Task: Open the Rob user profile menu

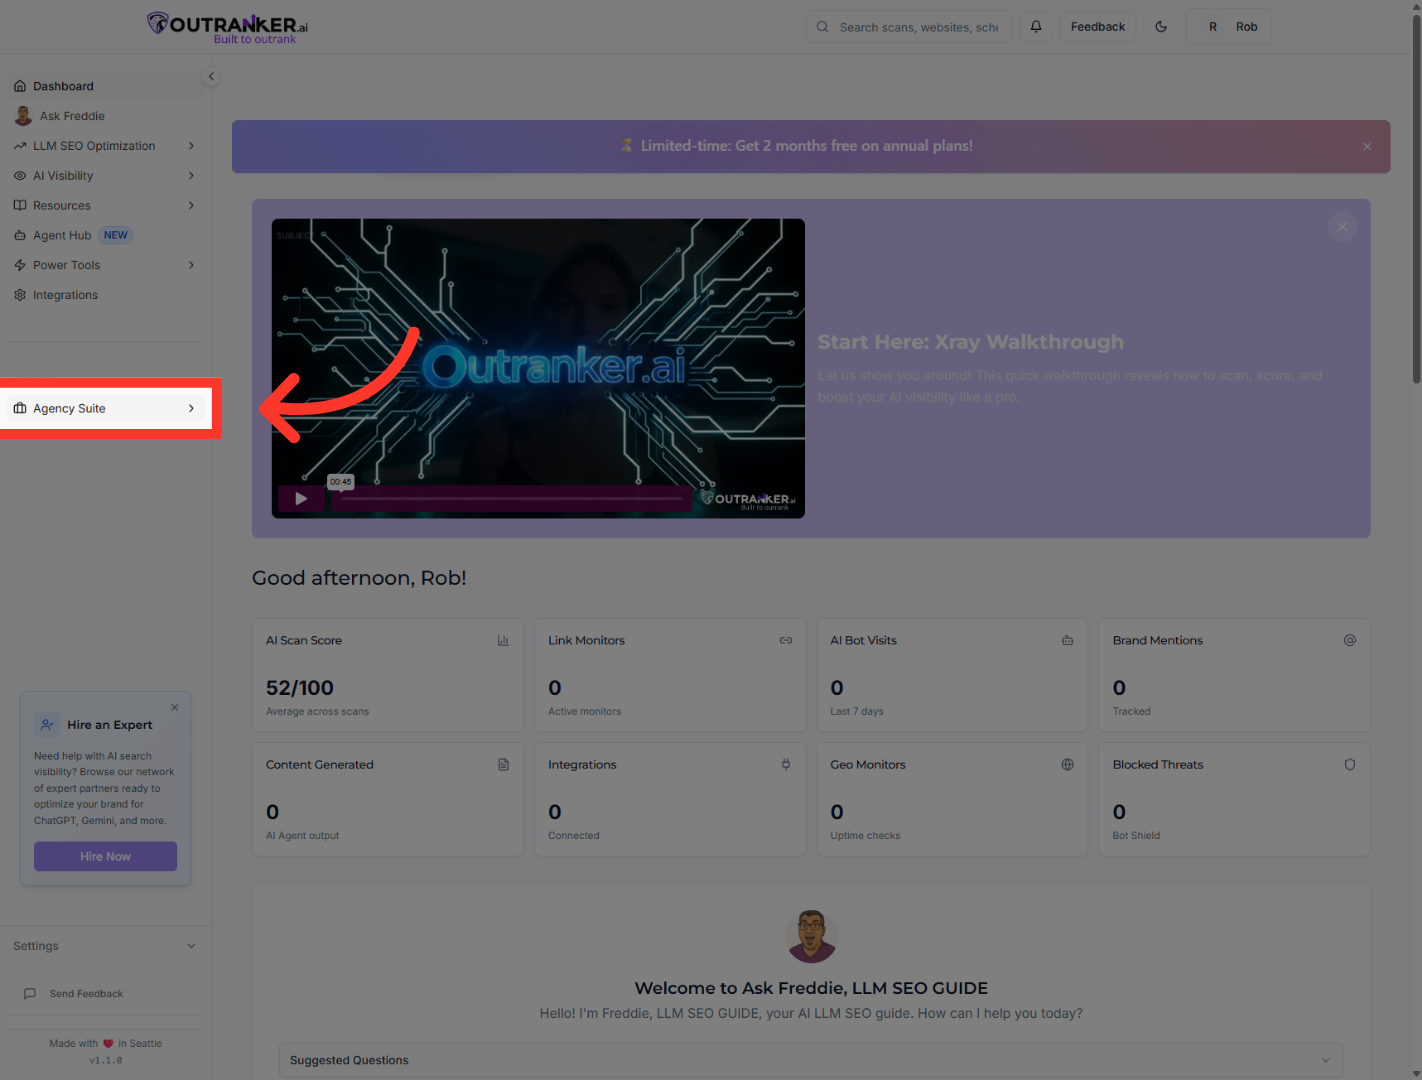Action: [x=1229, y=27]
